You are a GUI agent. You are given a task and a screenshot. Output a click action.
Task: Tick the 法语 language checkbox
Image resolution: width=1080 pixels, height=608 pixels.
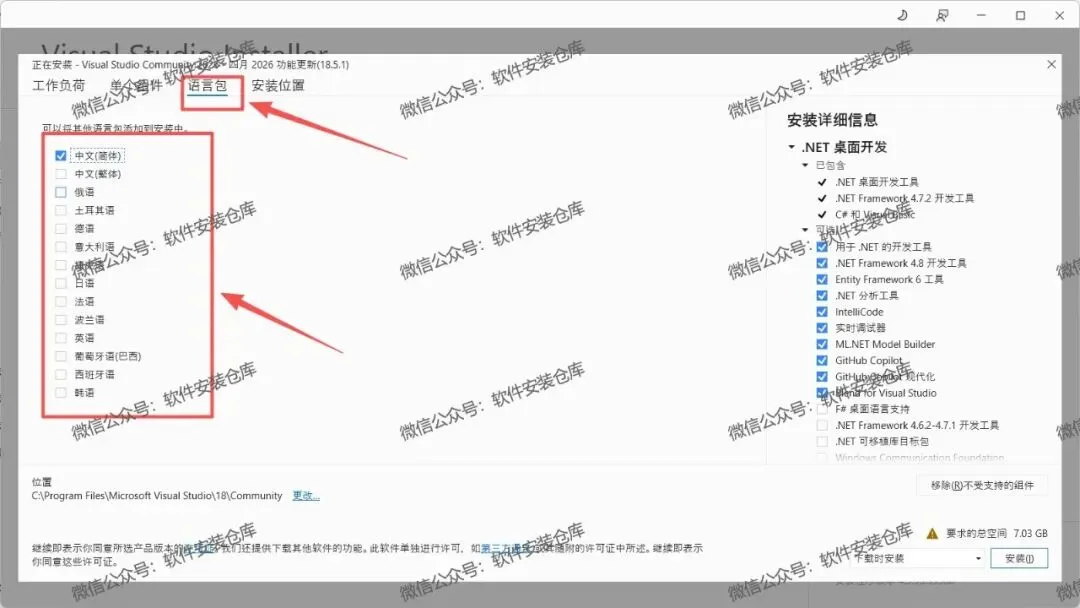tap(61, 302)
